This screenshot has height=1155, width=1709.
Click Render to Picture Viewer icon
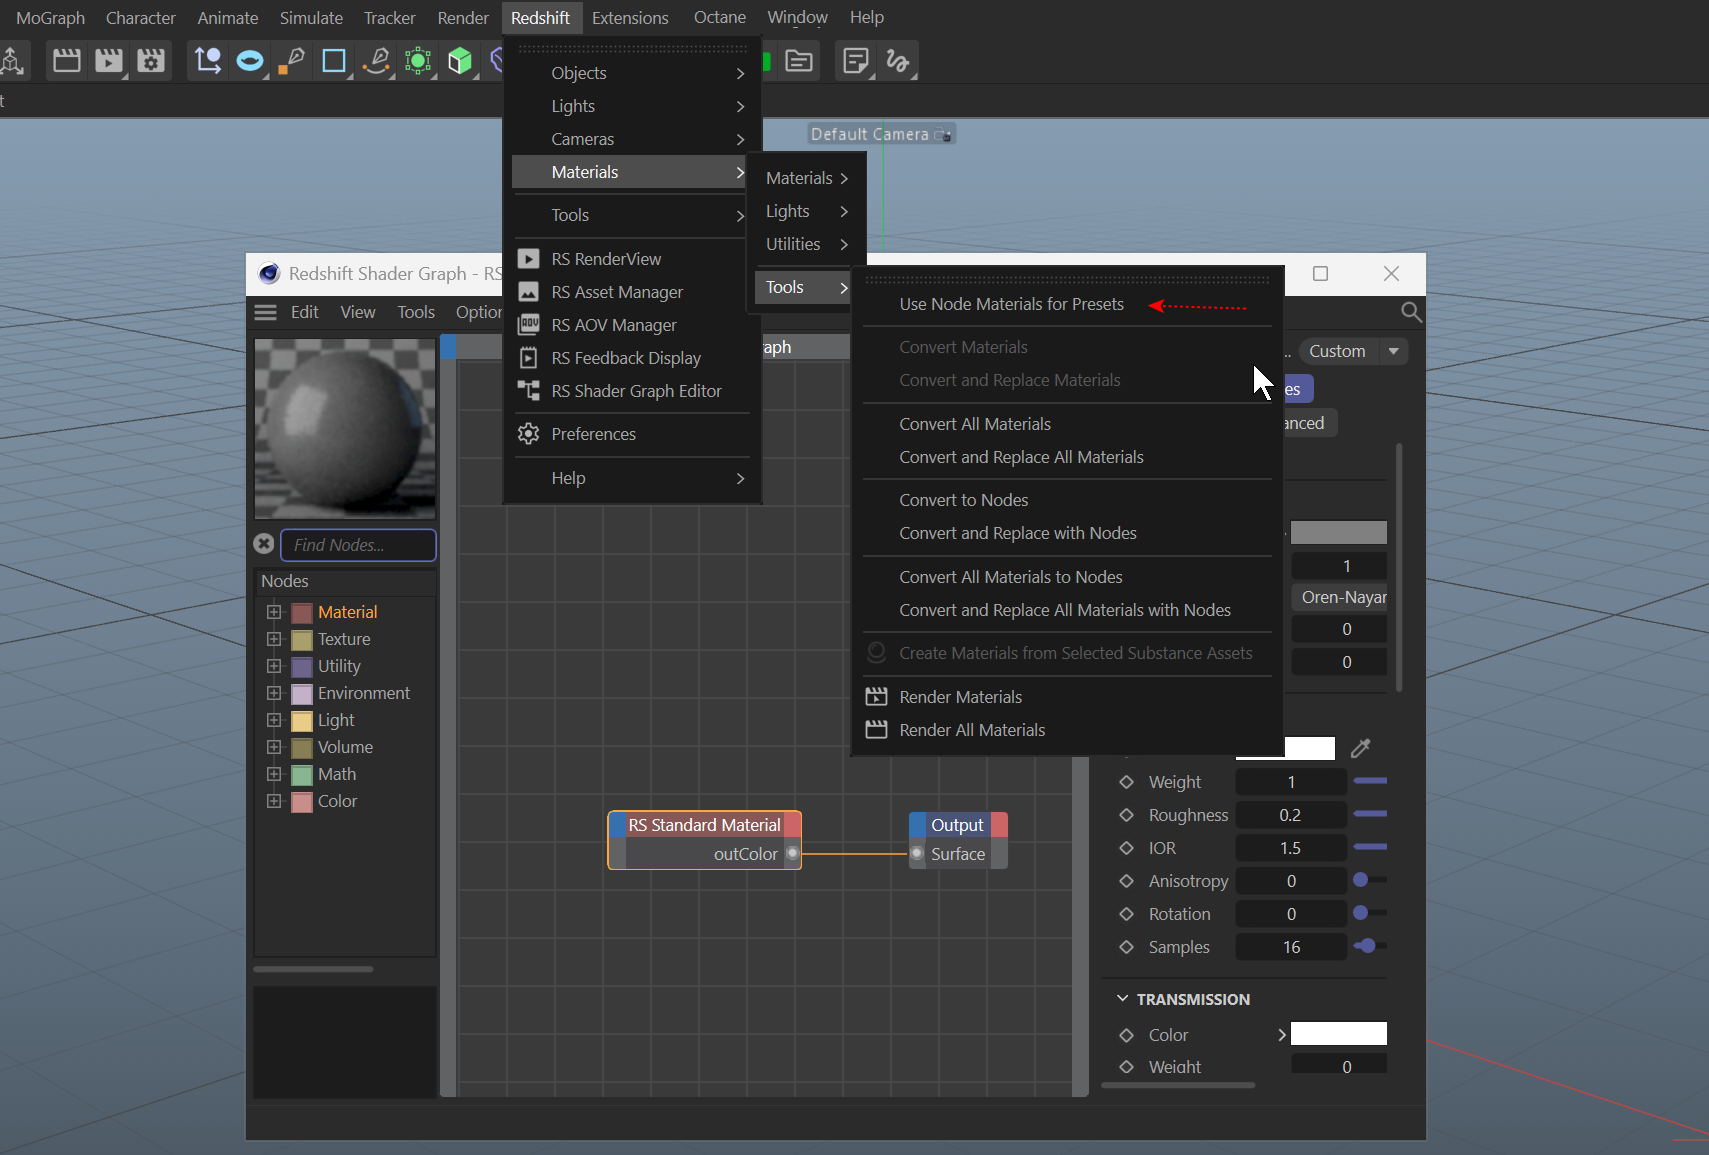[109, 61]
